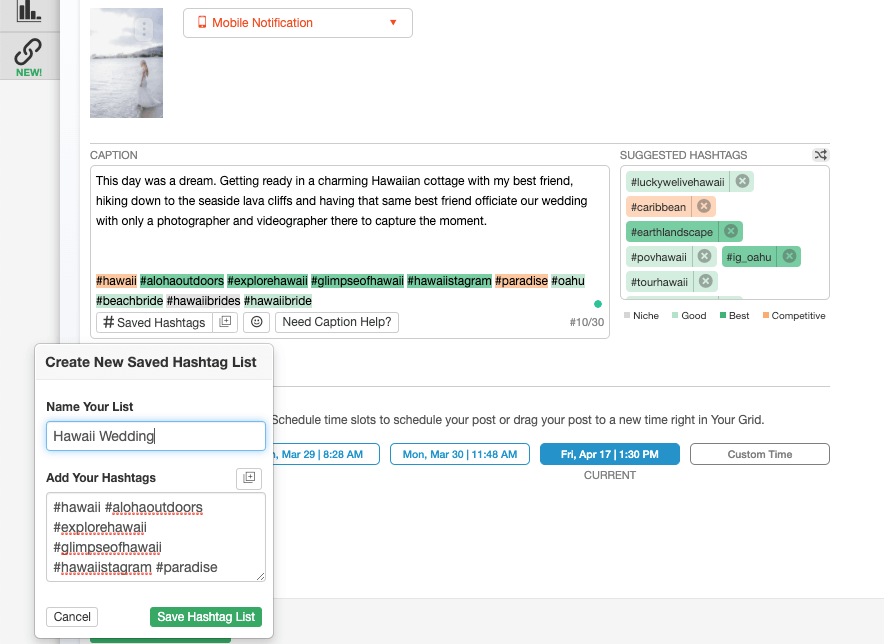Cancel the new saved hashtag list
Image resolution: width=884 pixels, height=644 pixels.
72,617
